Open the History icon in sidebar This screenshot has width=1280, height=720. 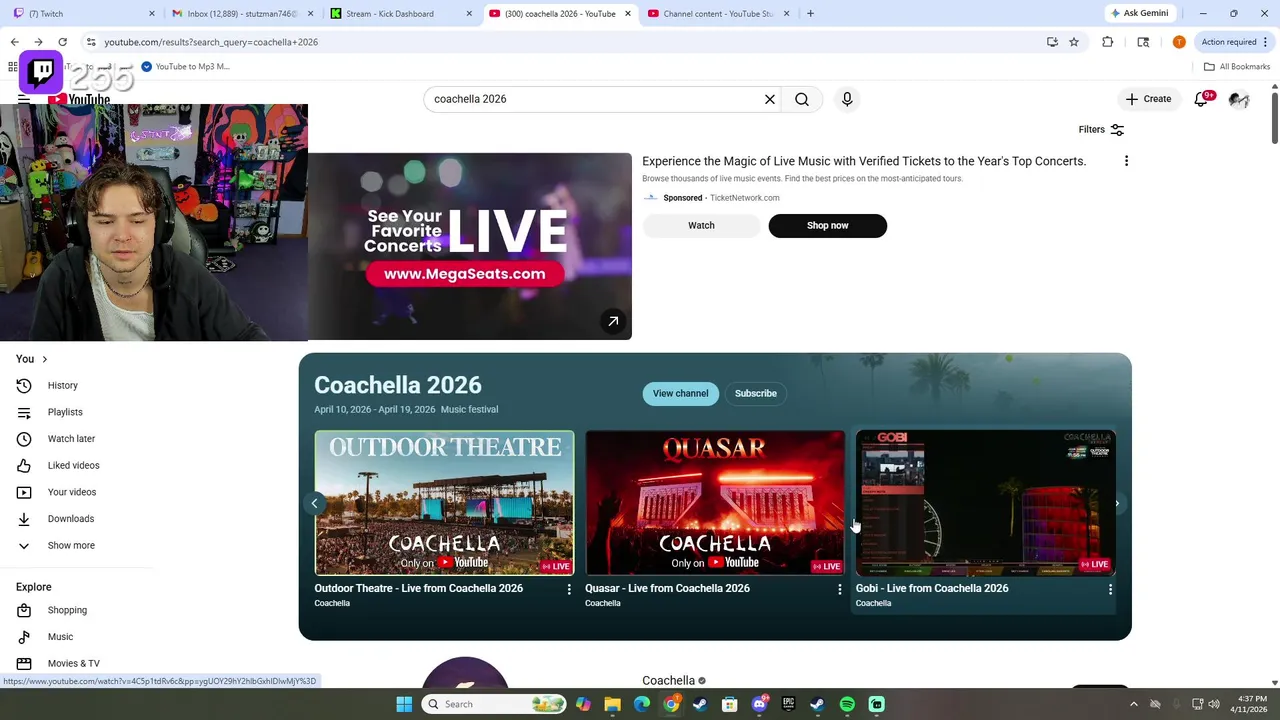pos(24,385)
